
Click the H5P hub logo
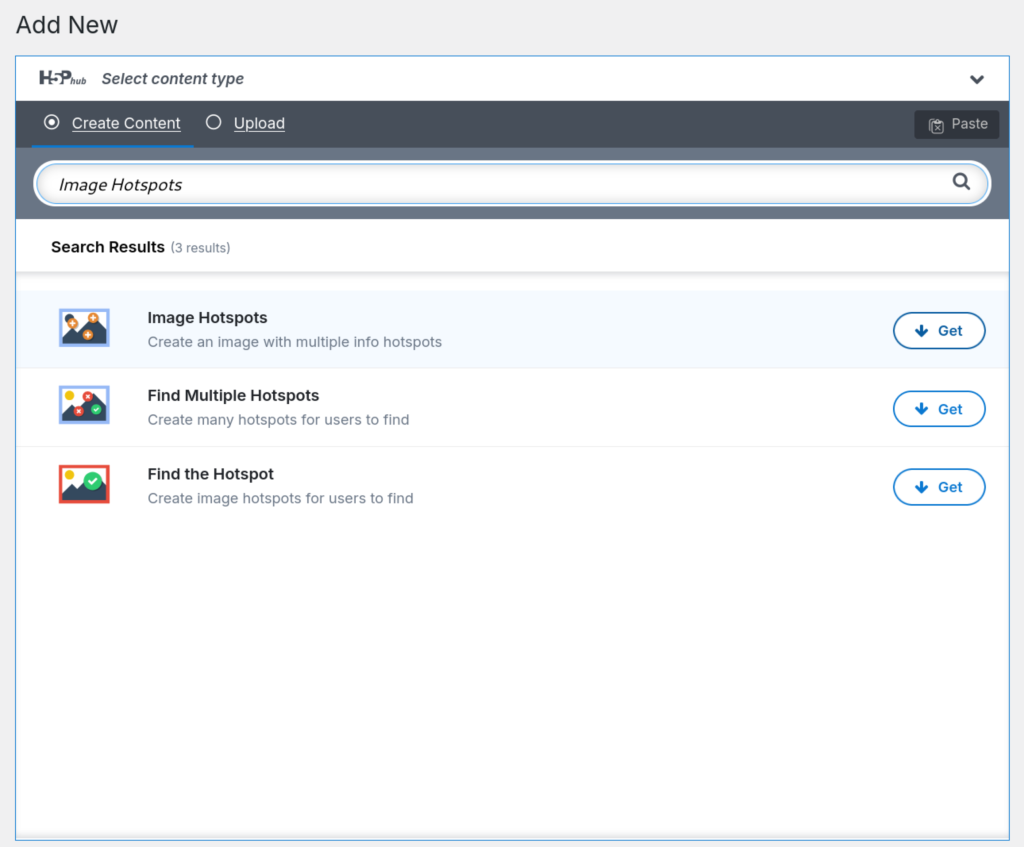(x=62, y=79)
